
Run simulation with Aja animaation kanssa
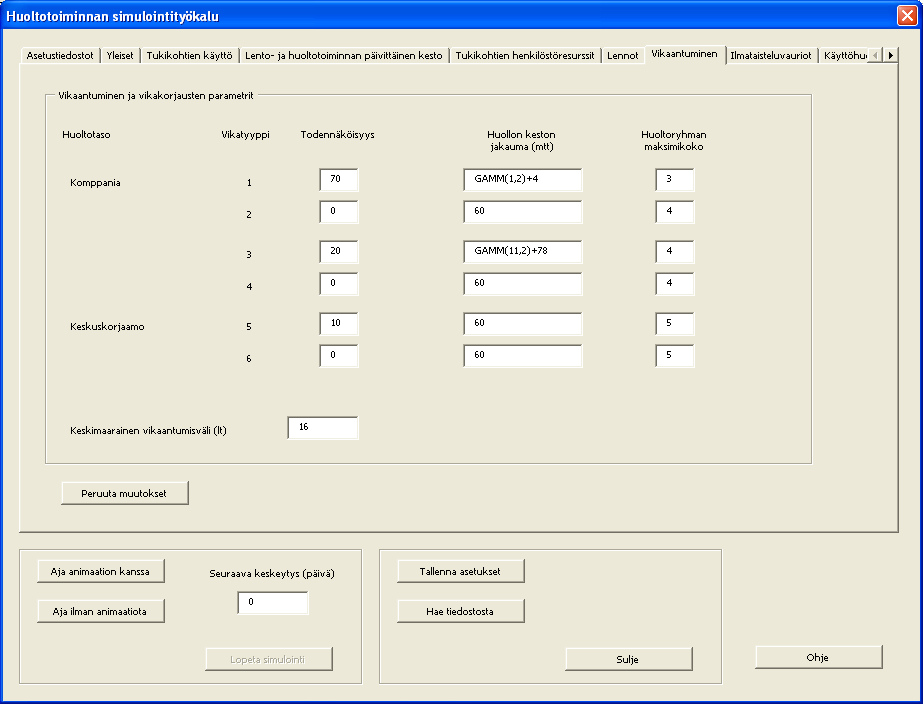click(101, 571)
